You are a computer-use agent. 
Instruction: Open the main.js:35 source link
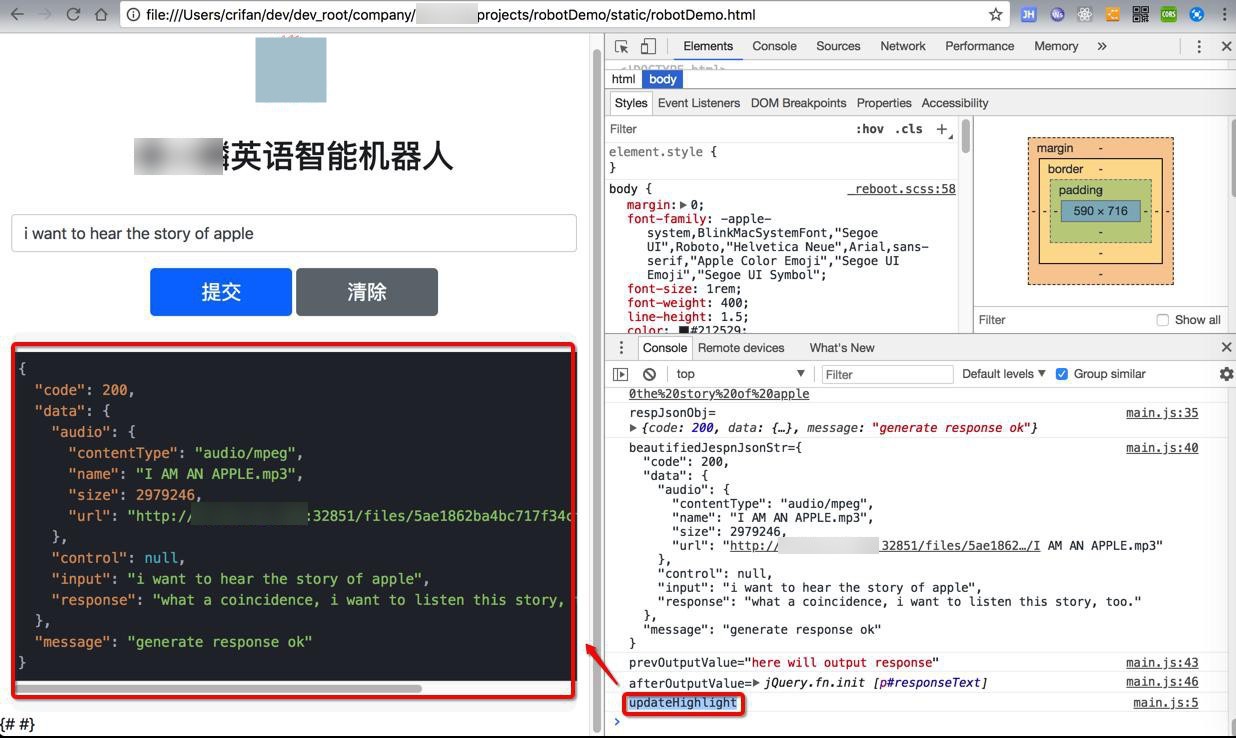click(x=1162, y=413)
